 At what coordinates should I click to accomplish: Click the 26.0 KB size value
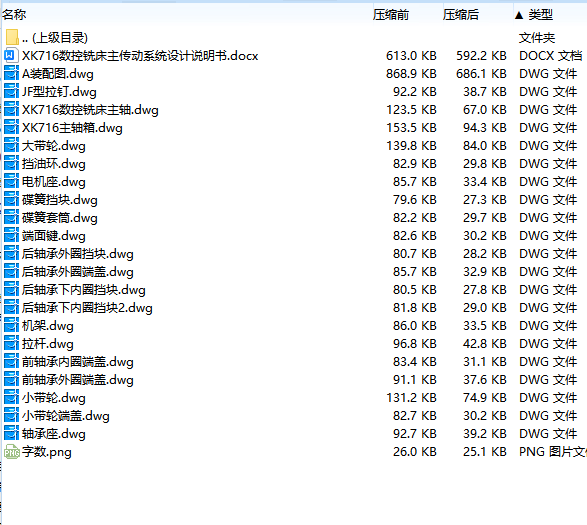pyautogui.click(x=414, y=452)
